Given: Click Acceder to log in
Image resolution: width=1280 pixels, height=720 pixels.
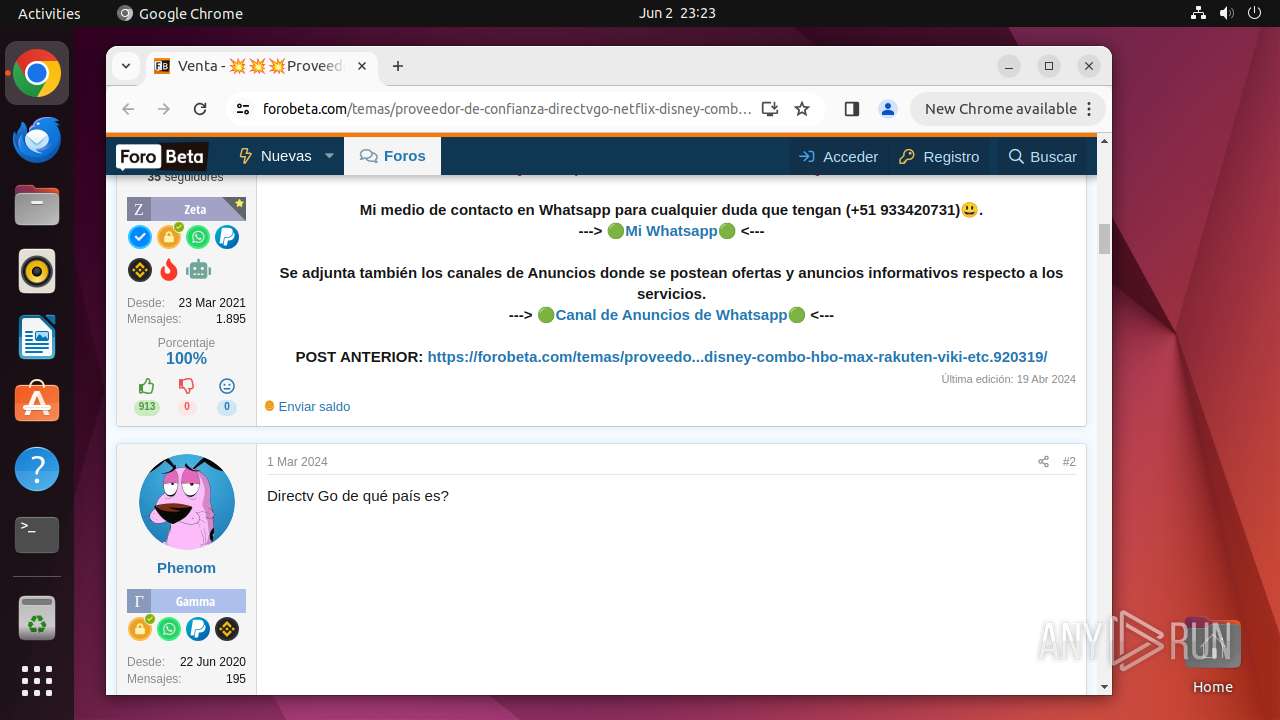Looking at the screenshot, I should [839, 156].
